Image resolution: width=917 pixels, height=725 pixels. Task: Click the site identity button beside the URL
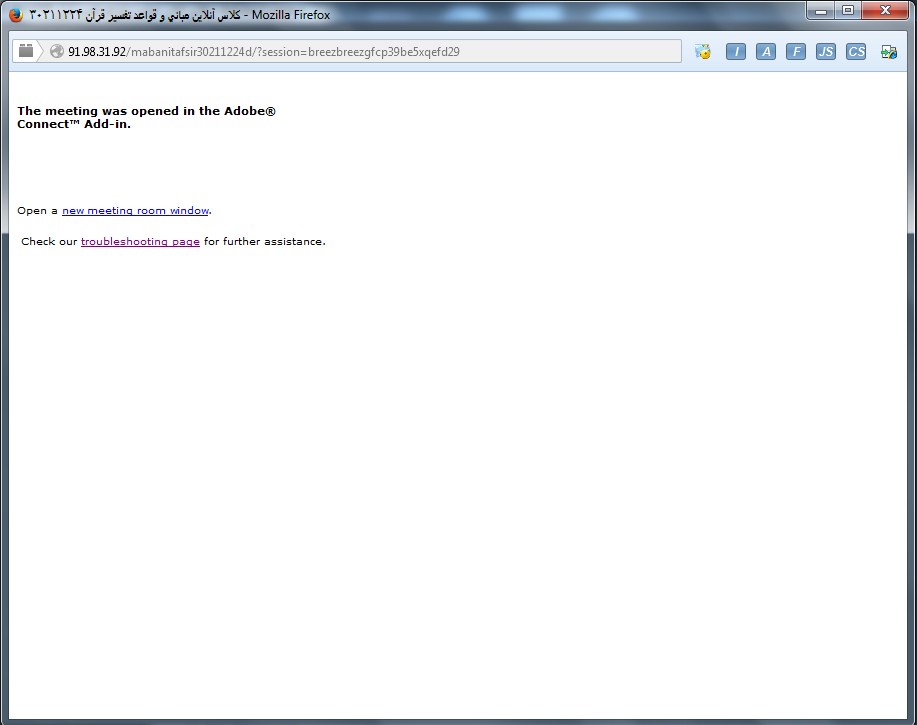coord(26,51)
